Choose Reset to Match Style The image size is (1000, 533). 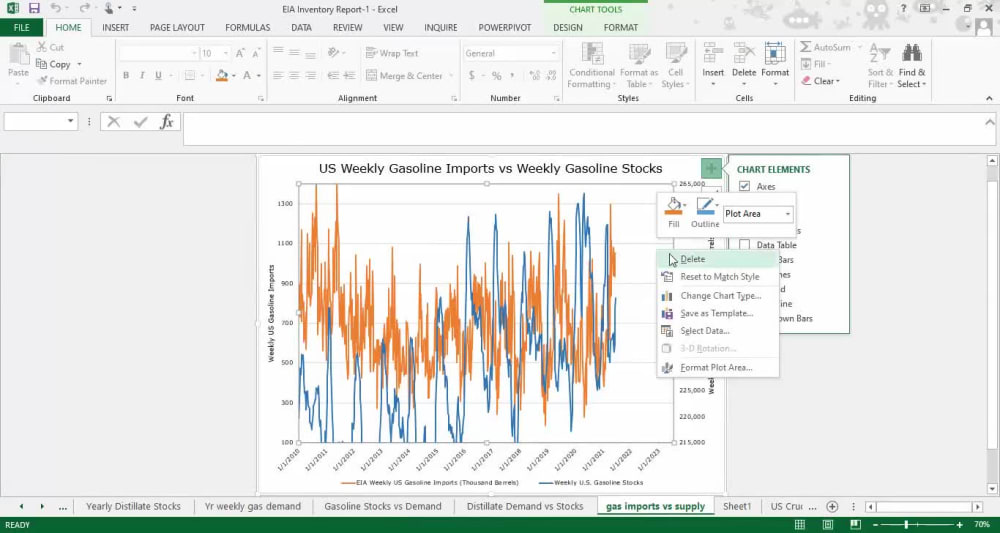717,277
